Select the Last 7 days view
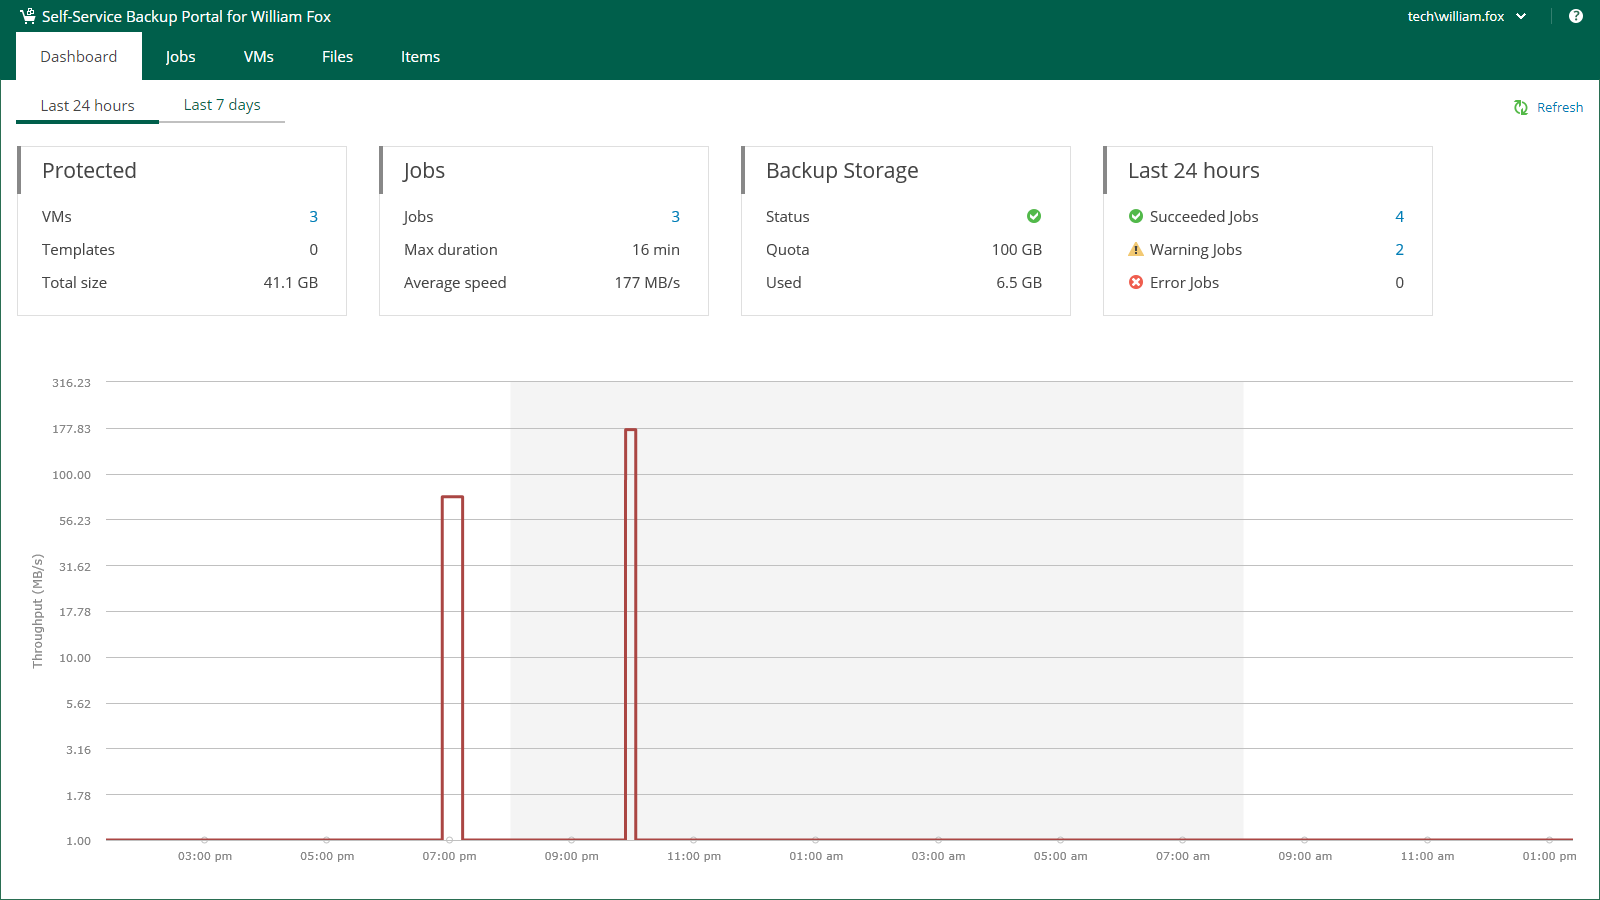The height and width of the screenshot is (900, 1600). (222, 105)
